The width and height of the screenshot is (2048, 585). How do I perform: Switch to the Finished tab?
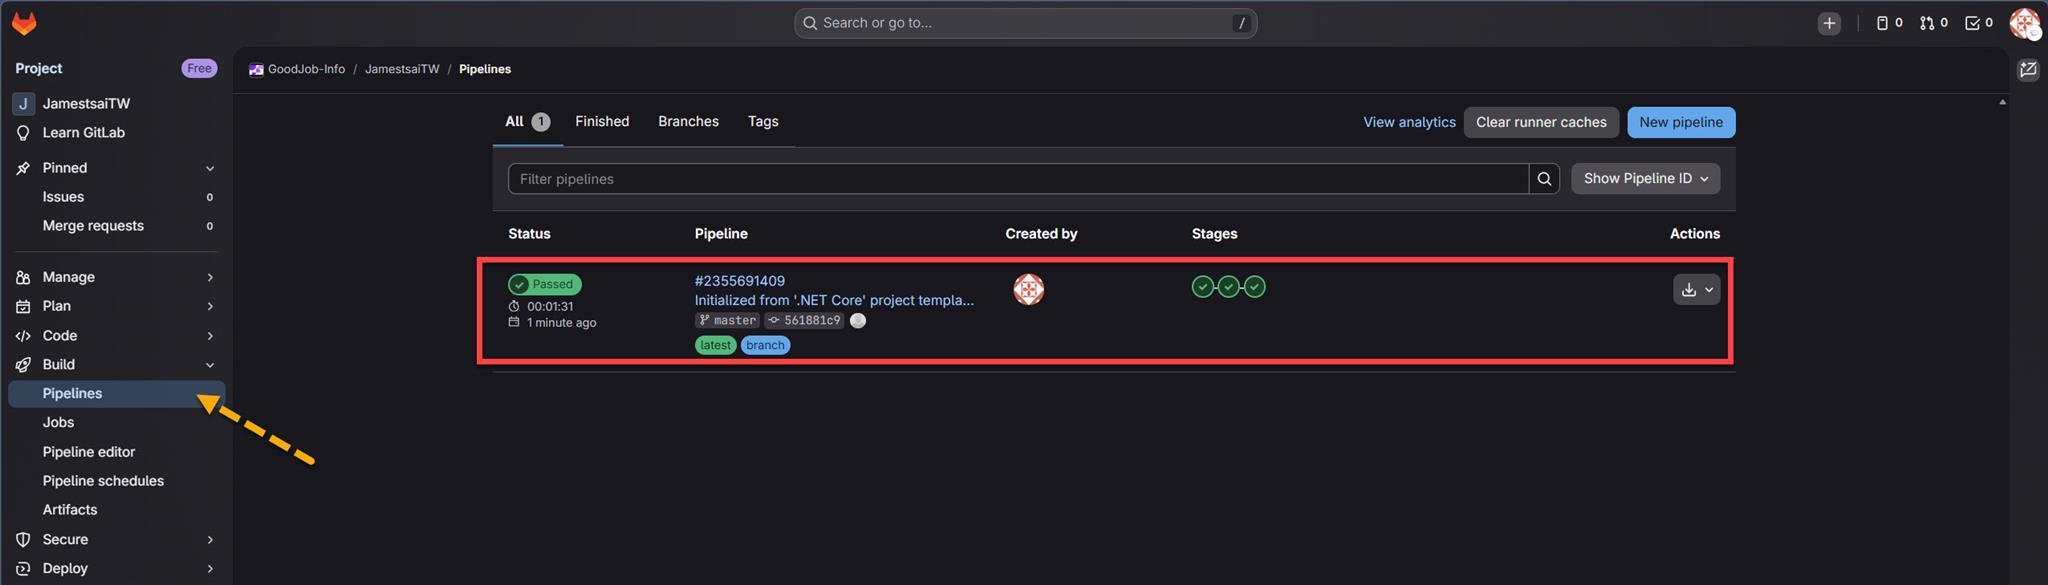click(602, 122)
